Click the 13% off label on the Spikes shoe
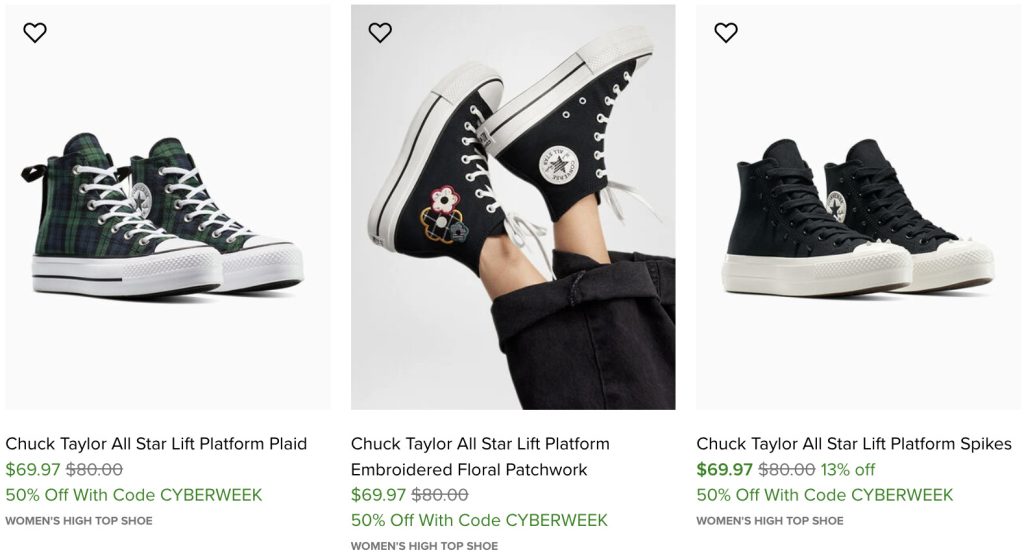The height and width of the screenshot is (559, 1024). [848, 470]
